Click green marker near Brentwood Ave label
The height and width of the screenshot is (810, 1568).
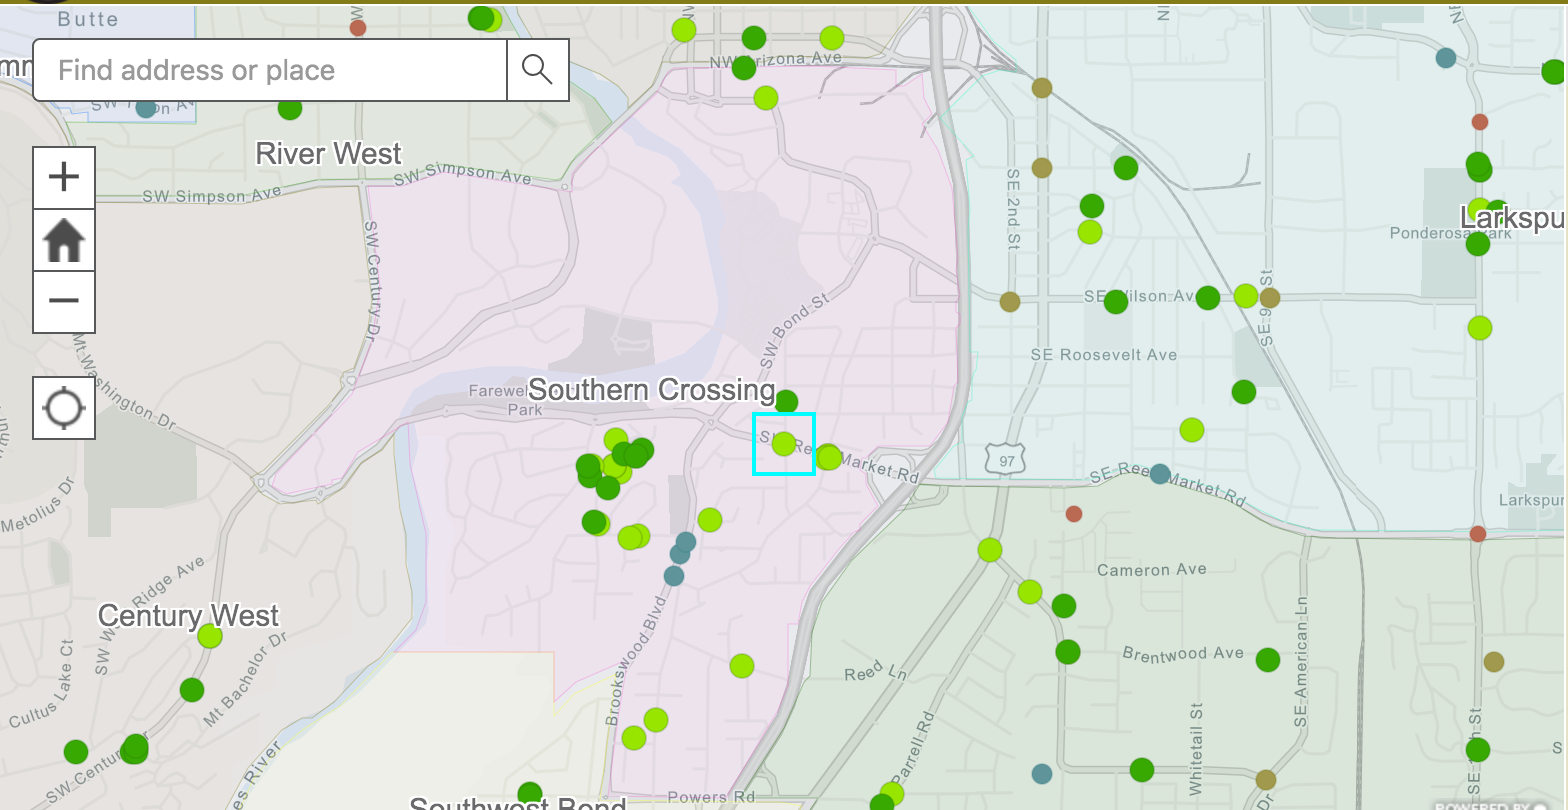(x=1268, y=660)
